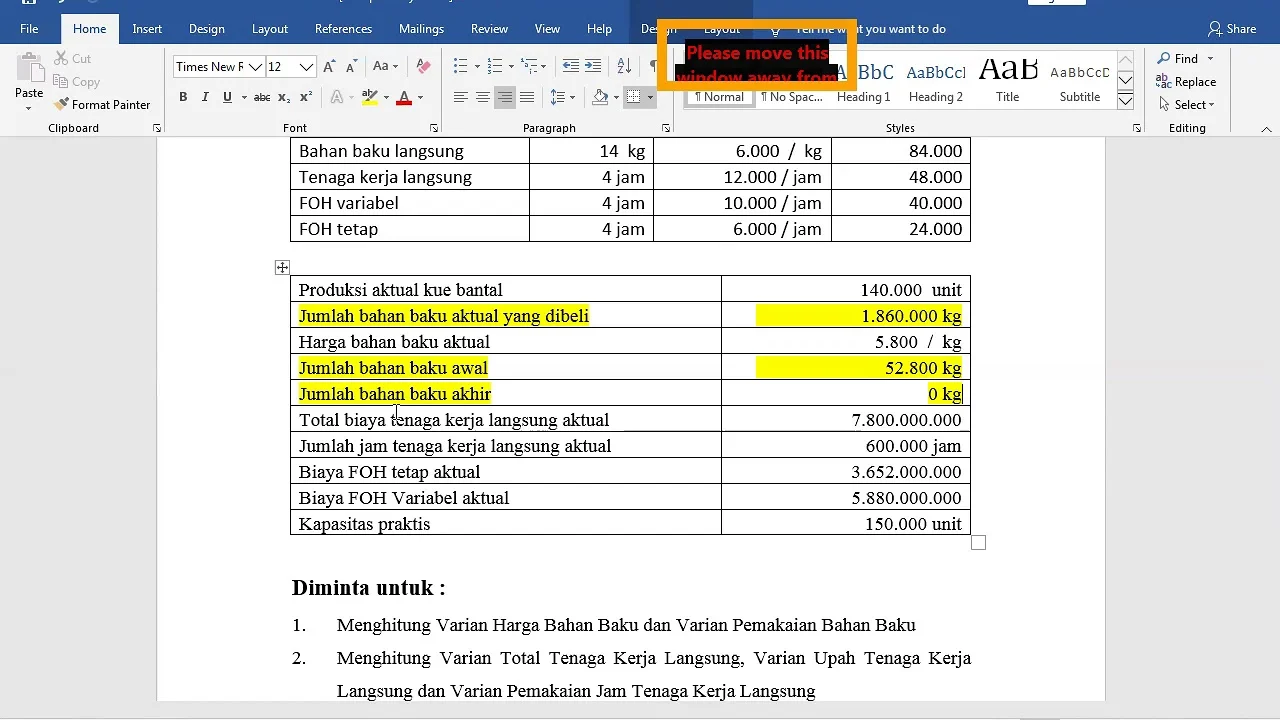Open the font size dropdown
This screenshot has width=1280, height=720.
click(x=306, y=67)
